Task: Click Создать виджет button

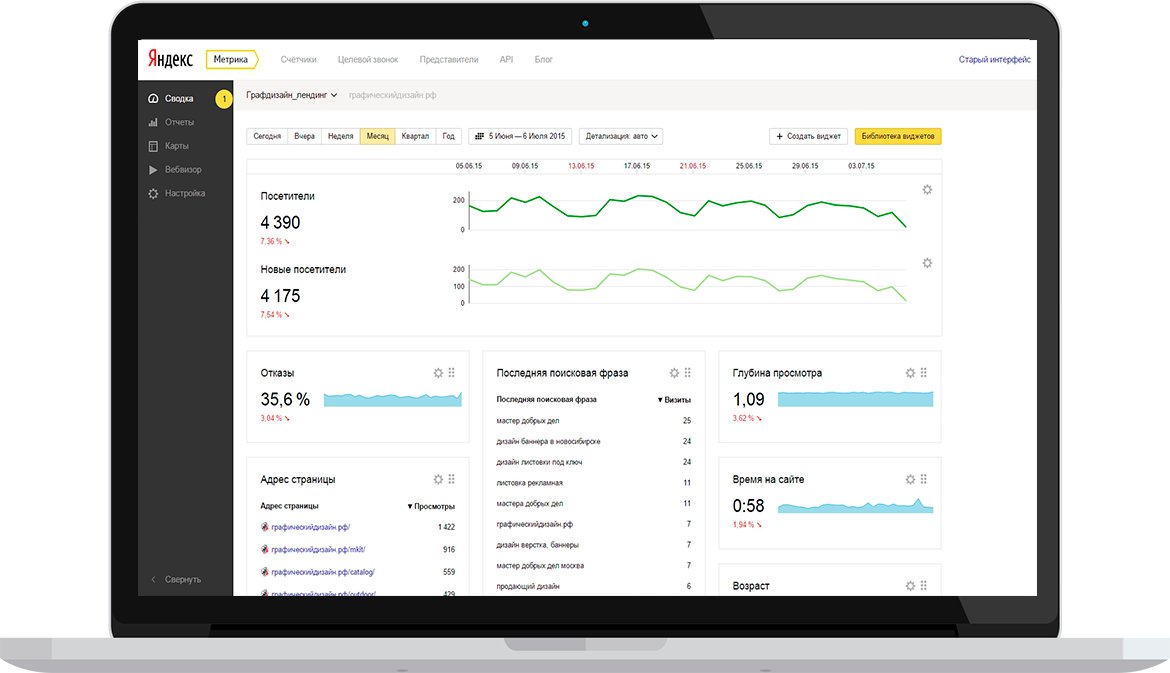Action: click(x=808, y=137)
